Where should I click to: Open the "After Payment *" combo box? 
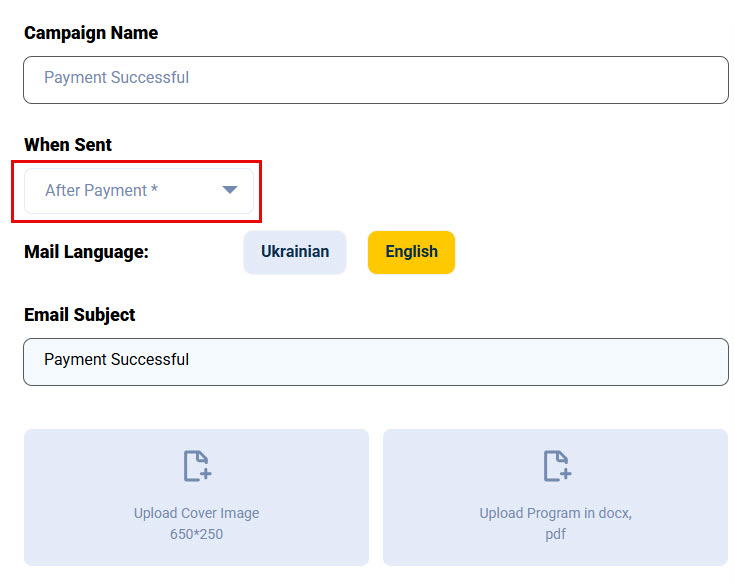tap(138, 190)
